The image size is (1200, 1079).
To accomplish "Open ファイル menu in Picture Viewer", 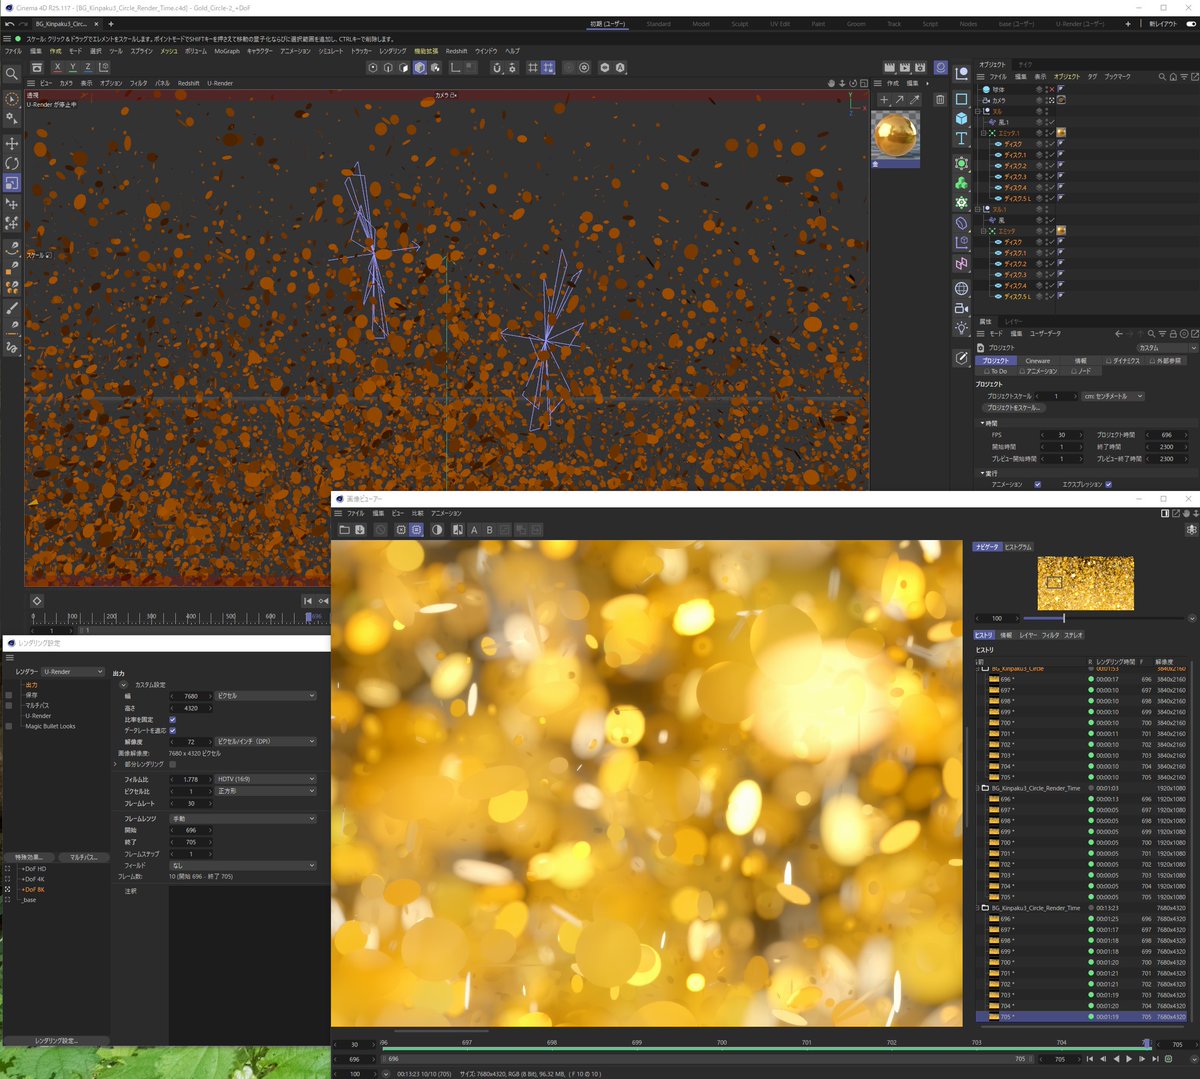I will pos(356,513).
